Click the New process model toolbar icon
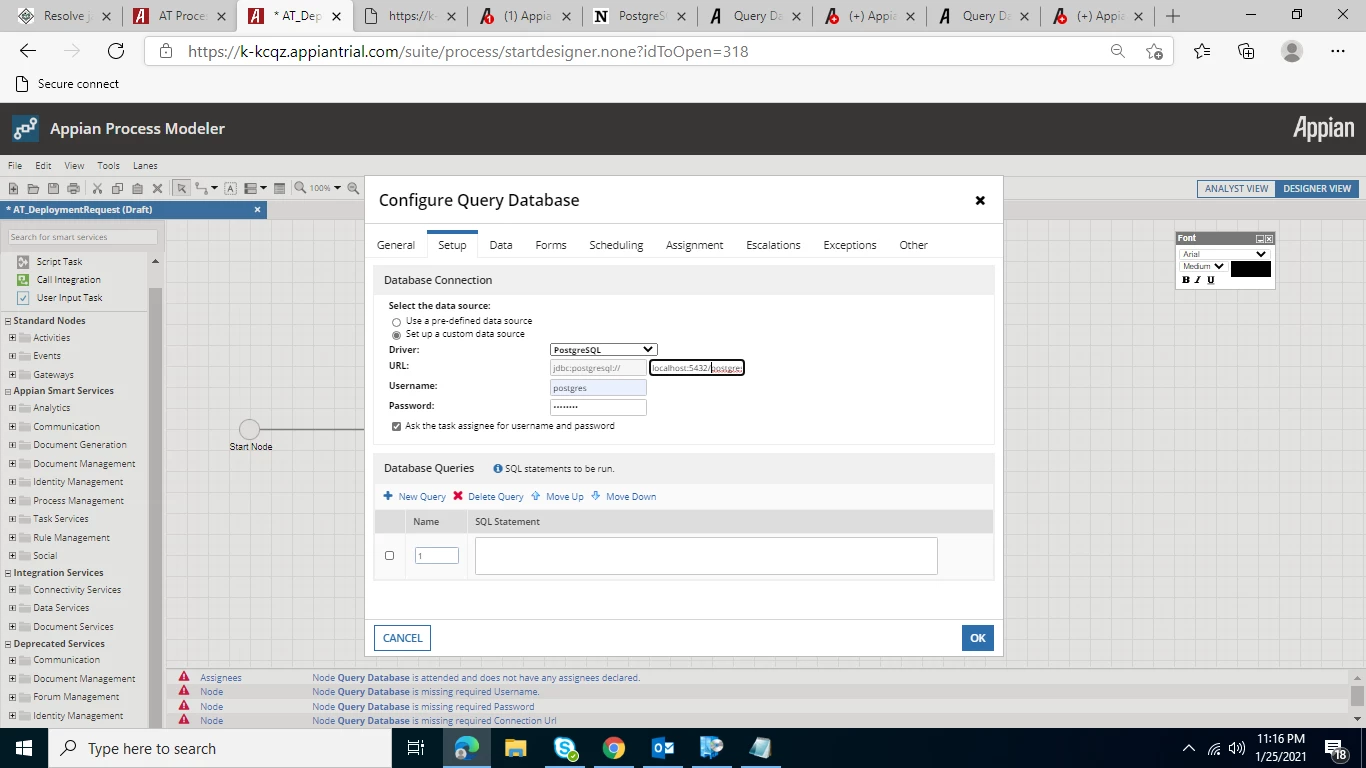 [x=13, y=188]
